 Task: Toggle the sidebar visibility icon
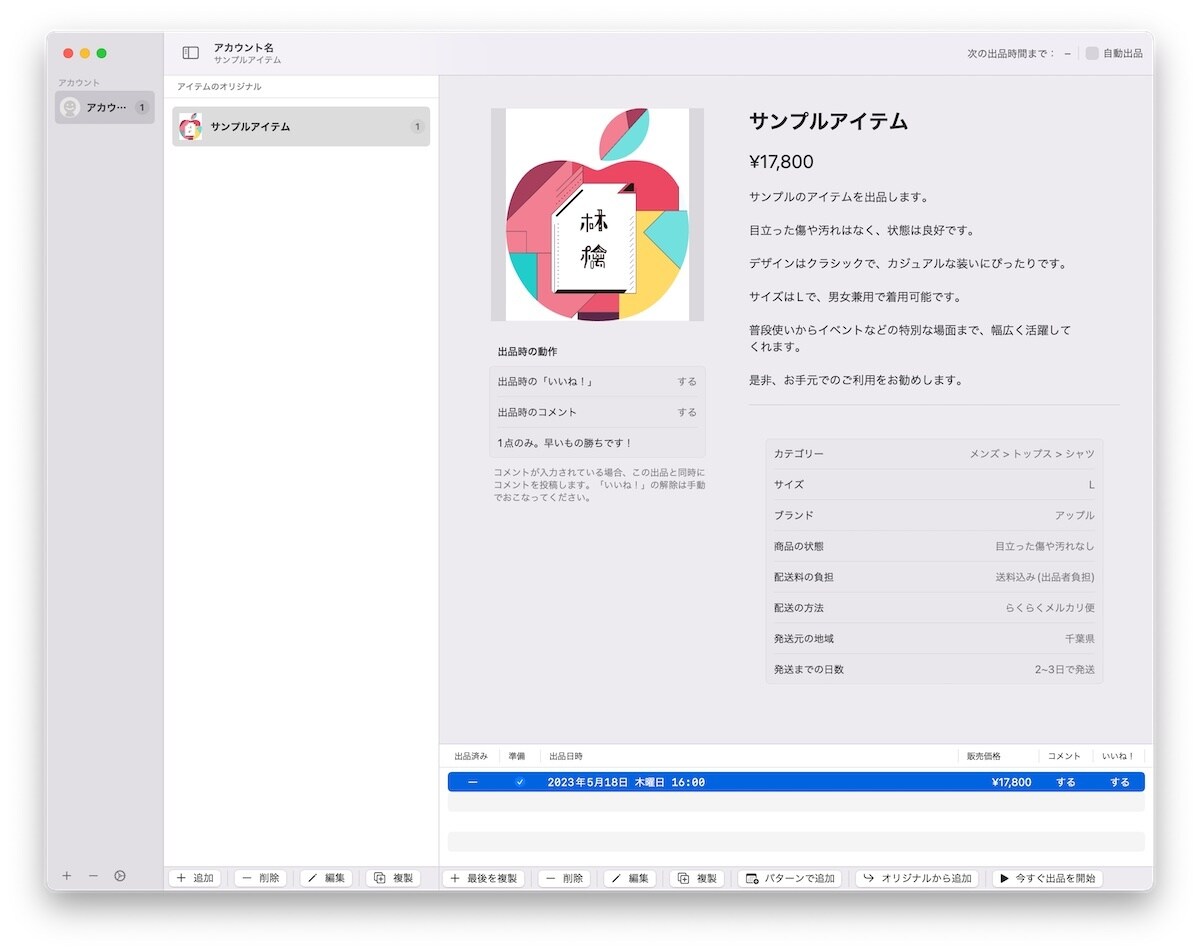(x=190, y=53)
